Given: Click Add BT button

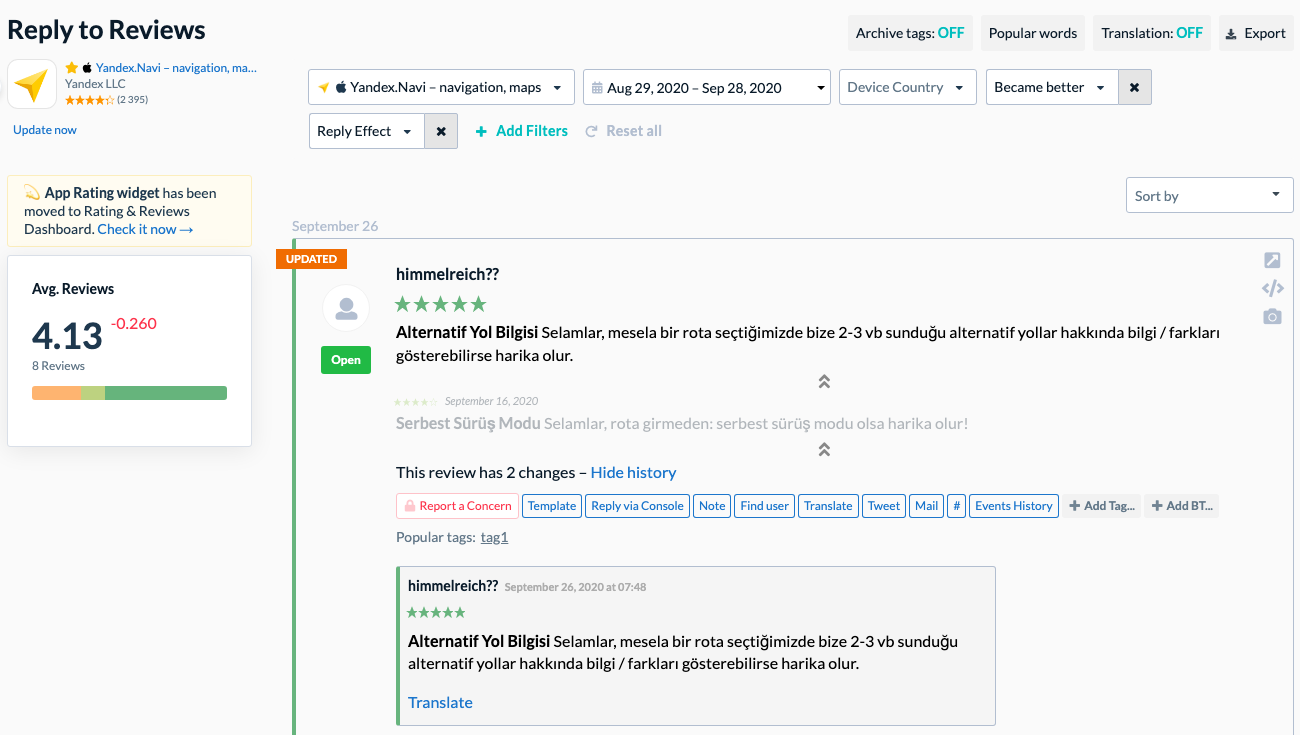Looking at the screenshot, I should pos(1182,506).
